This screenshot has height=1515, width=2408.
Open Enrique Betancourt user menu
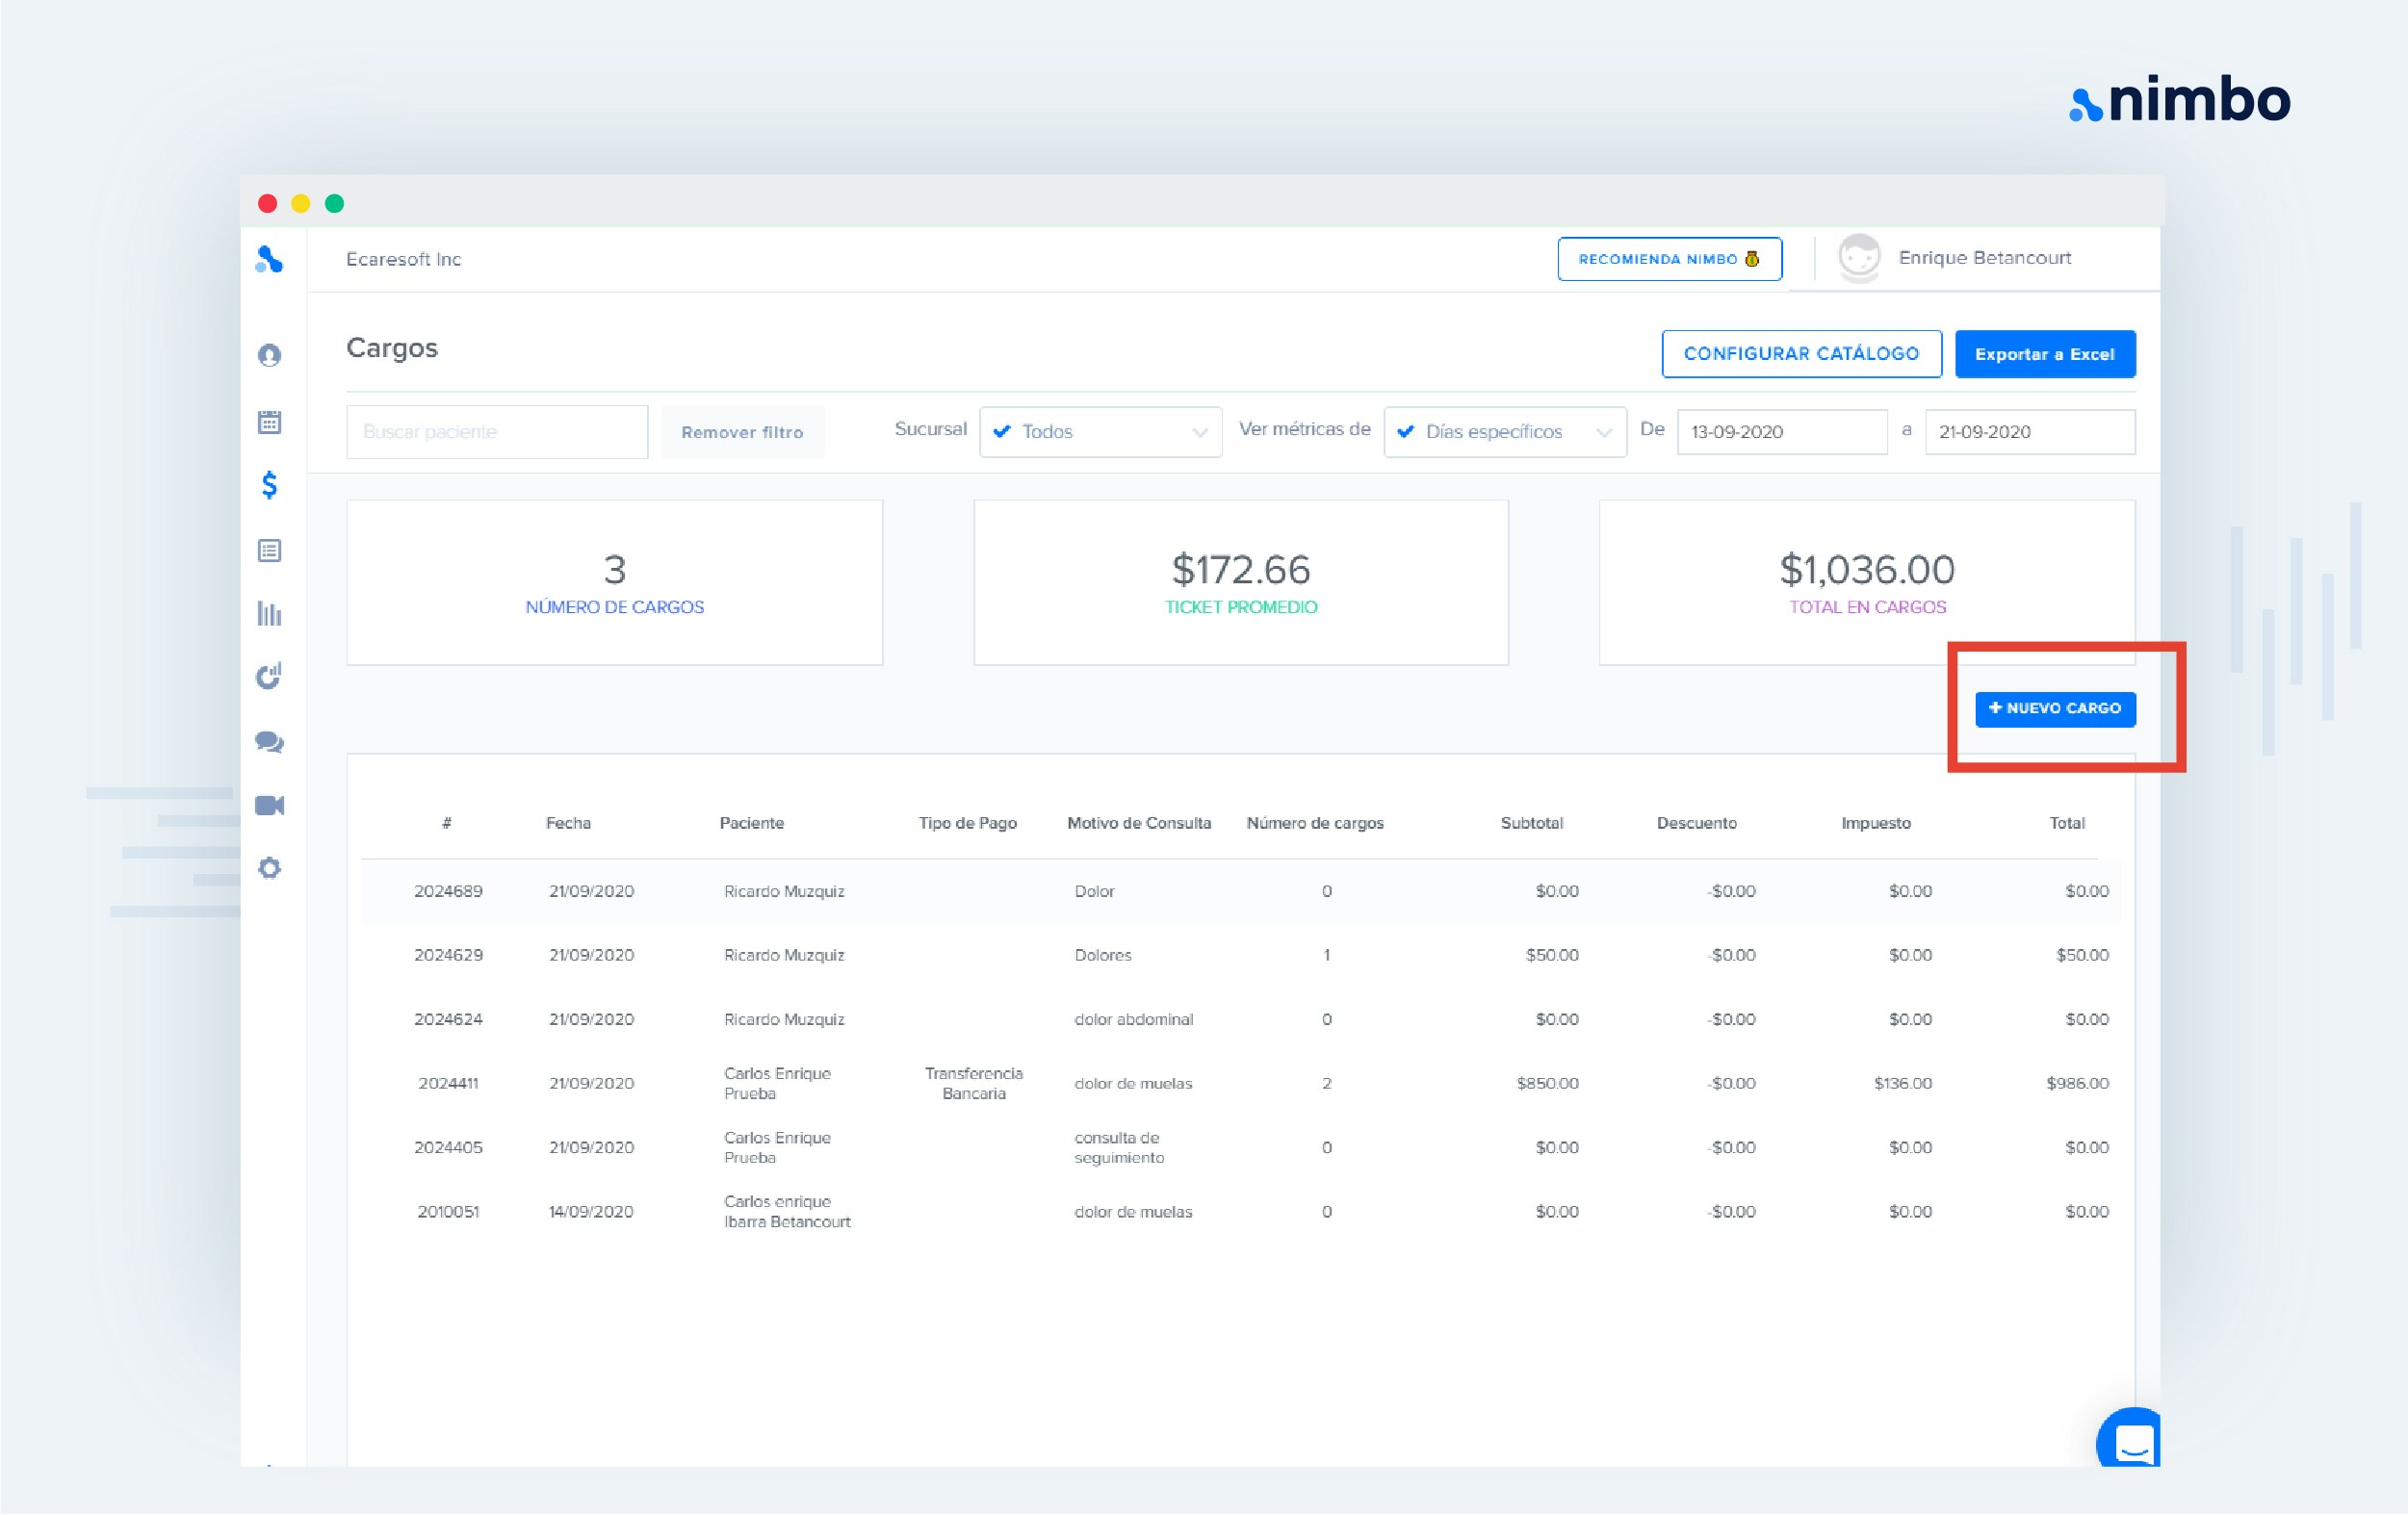(x=1983, y=258)
